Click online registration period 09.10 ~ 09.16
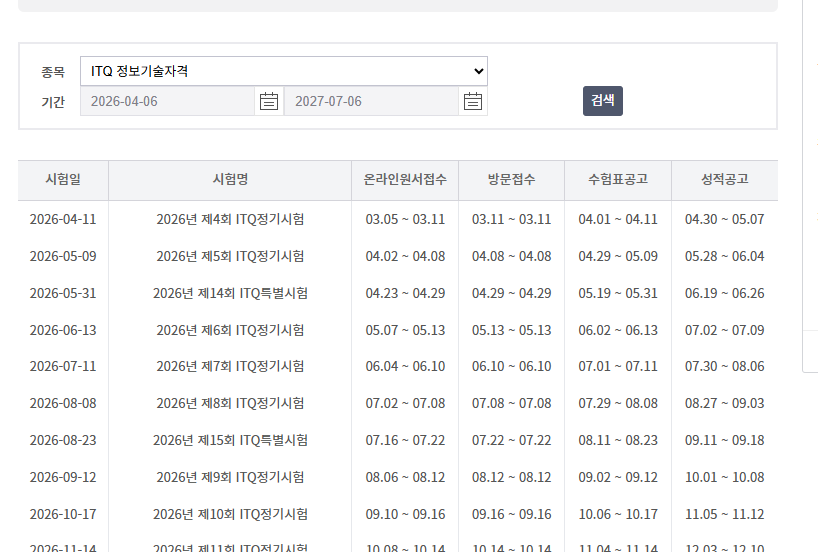 tap(405, 514)
